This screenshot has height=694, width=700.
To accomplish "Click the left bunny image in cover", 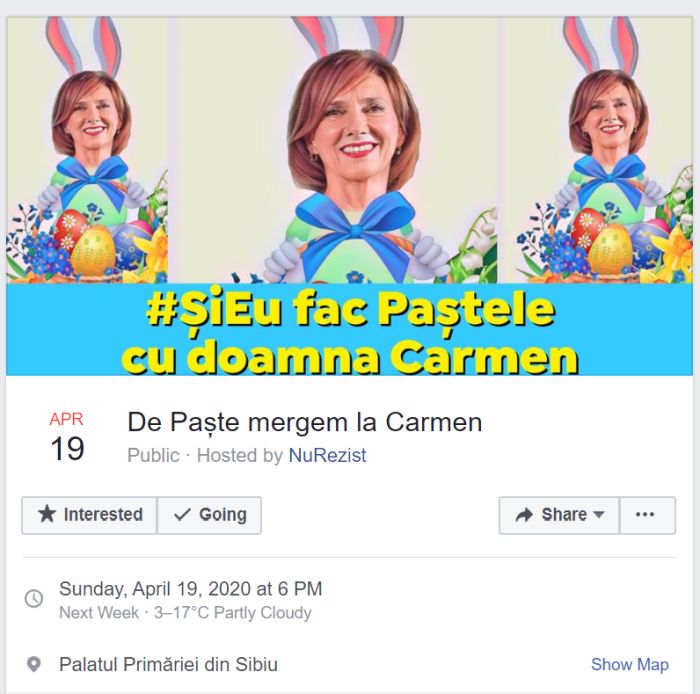I will 87,150.
